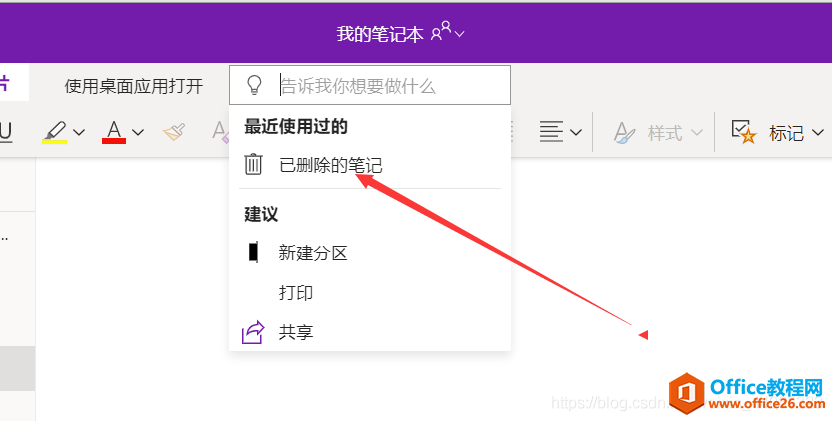Select 已删除的笔记 menu entry
Viewport: 832px width, 421px height.
pos(370,165)
